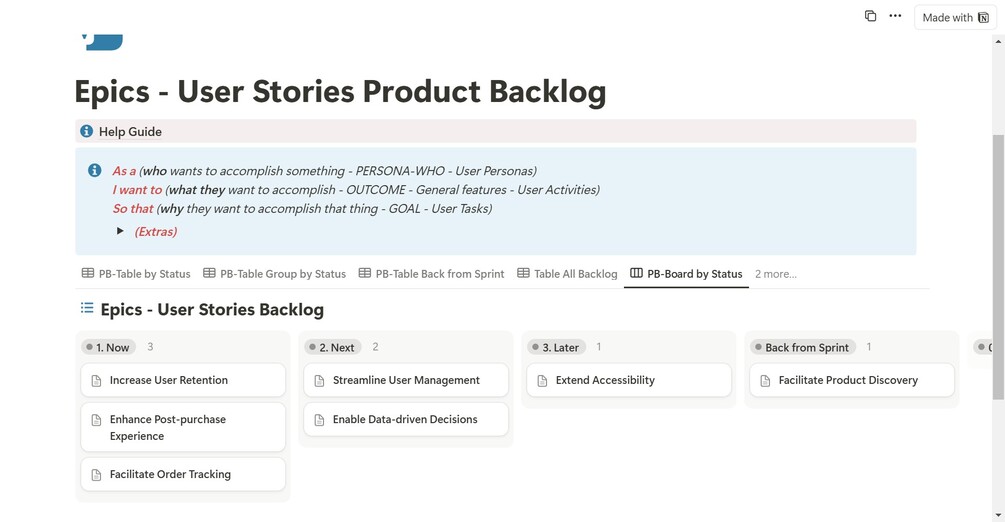Show the 2 more hidden views
Screen dimensions: 1005x522
775,274
